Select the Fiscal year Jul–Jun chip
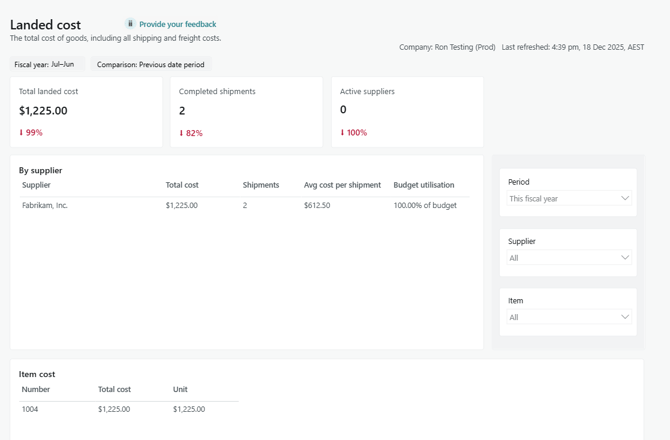Viewport: 670px width, 440px height. coord(44,65)
